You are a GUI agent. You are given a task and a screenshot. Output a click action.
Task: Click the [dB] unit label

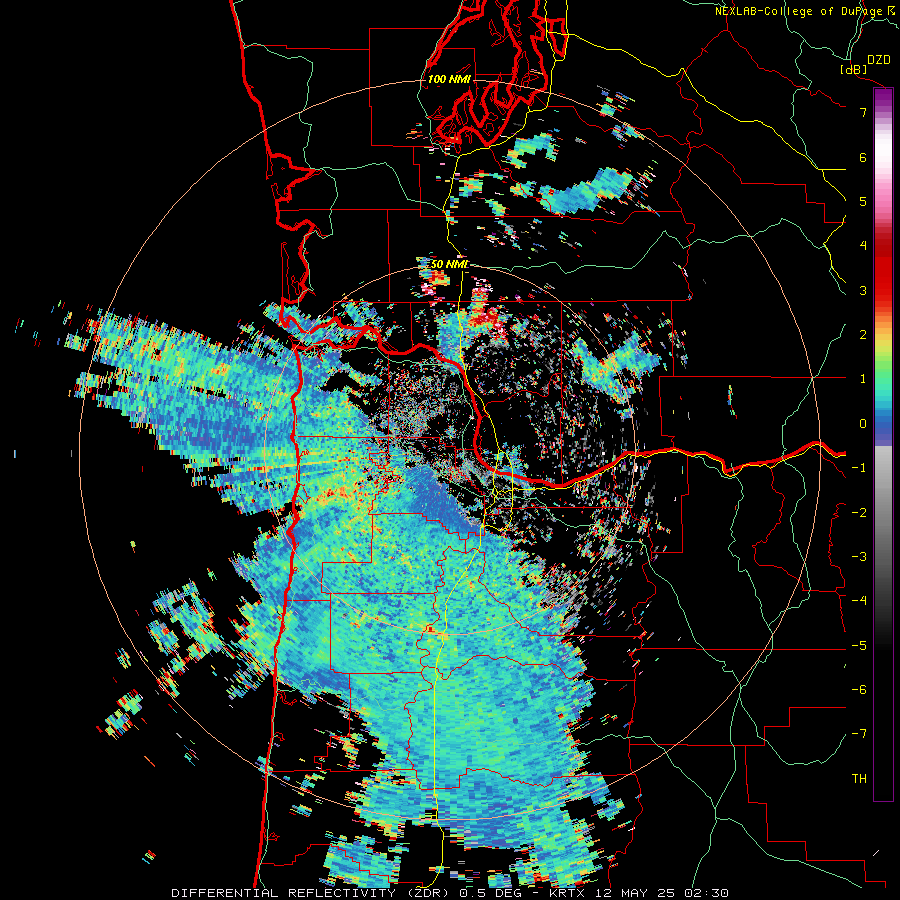[853, 69]
